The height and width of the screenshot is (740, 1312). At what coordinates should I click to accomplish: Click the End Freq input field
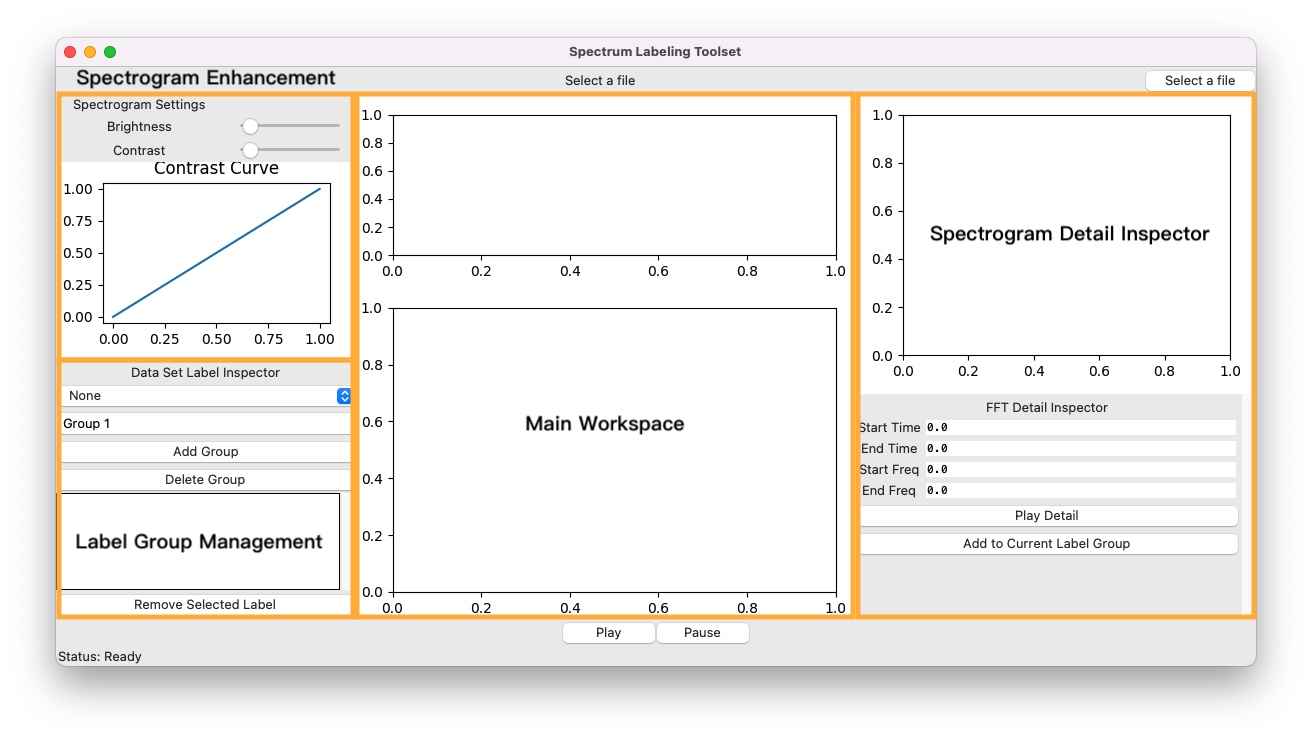click(1080, 490)
